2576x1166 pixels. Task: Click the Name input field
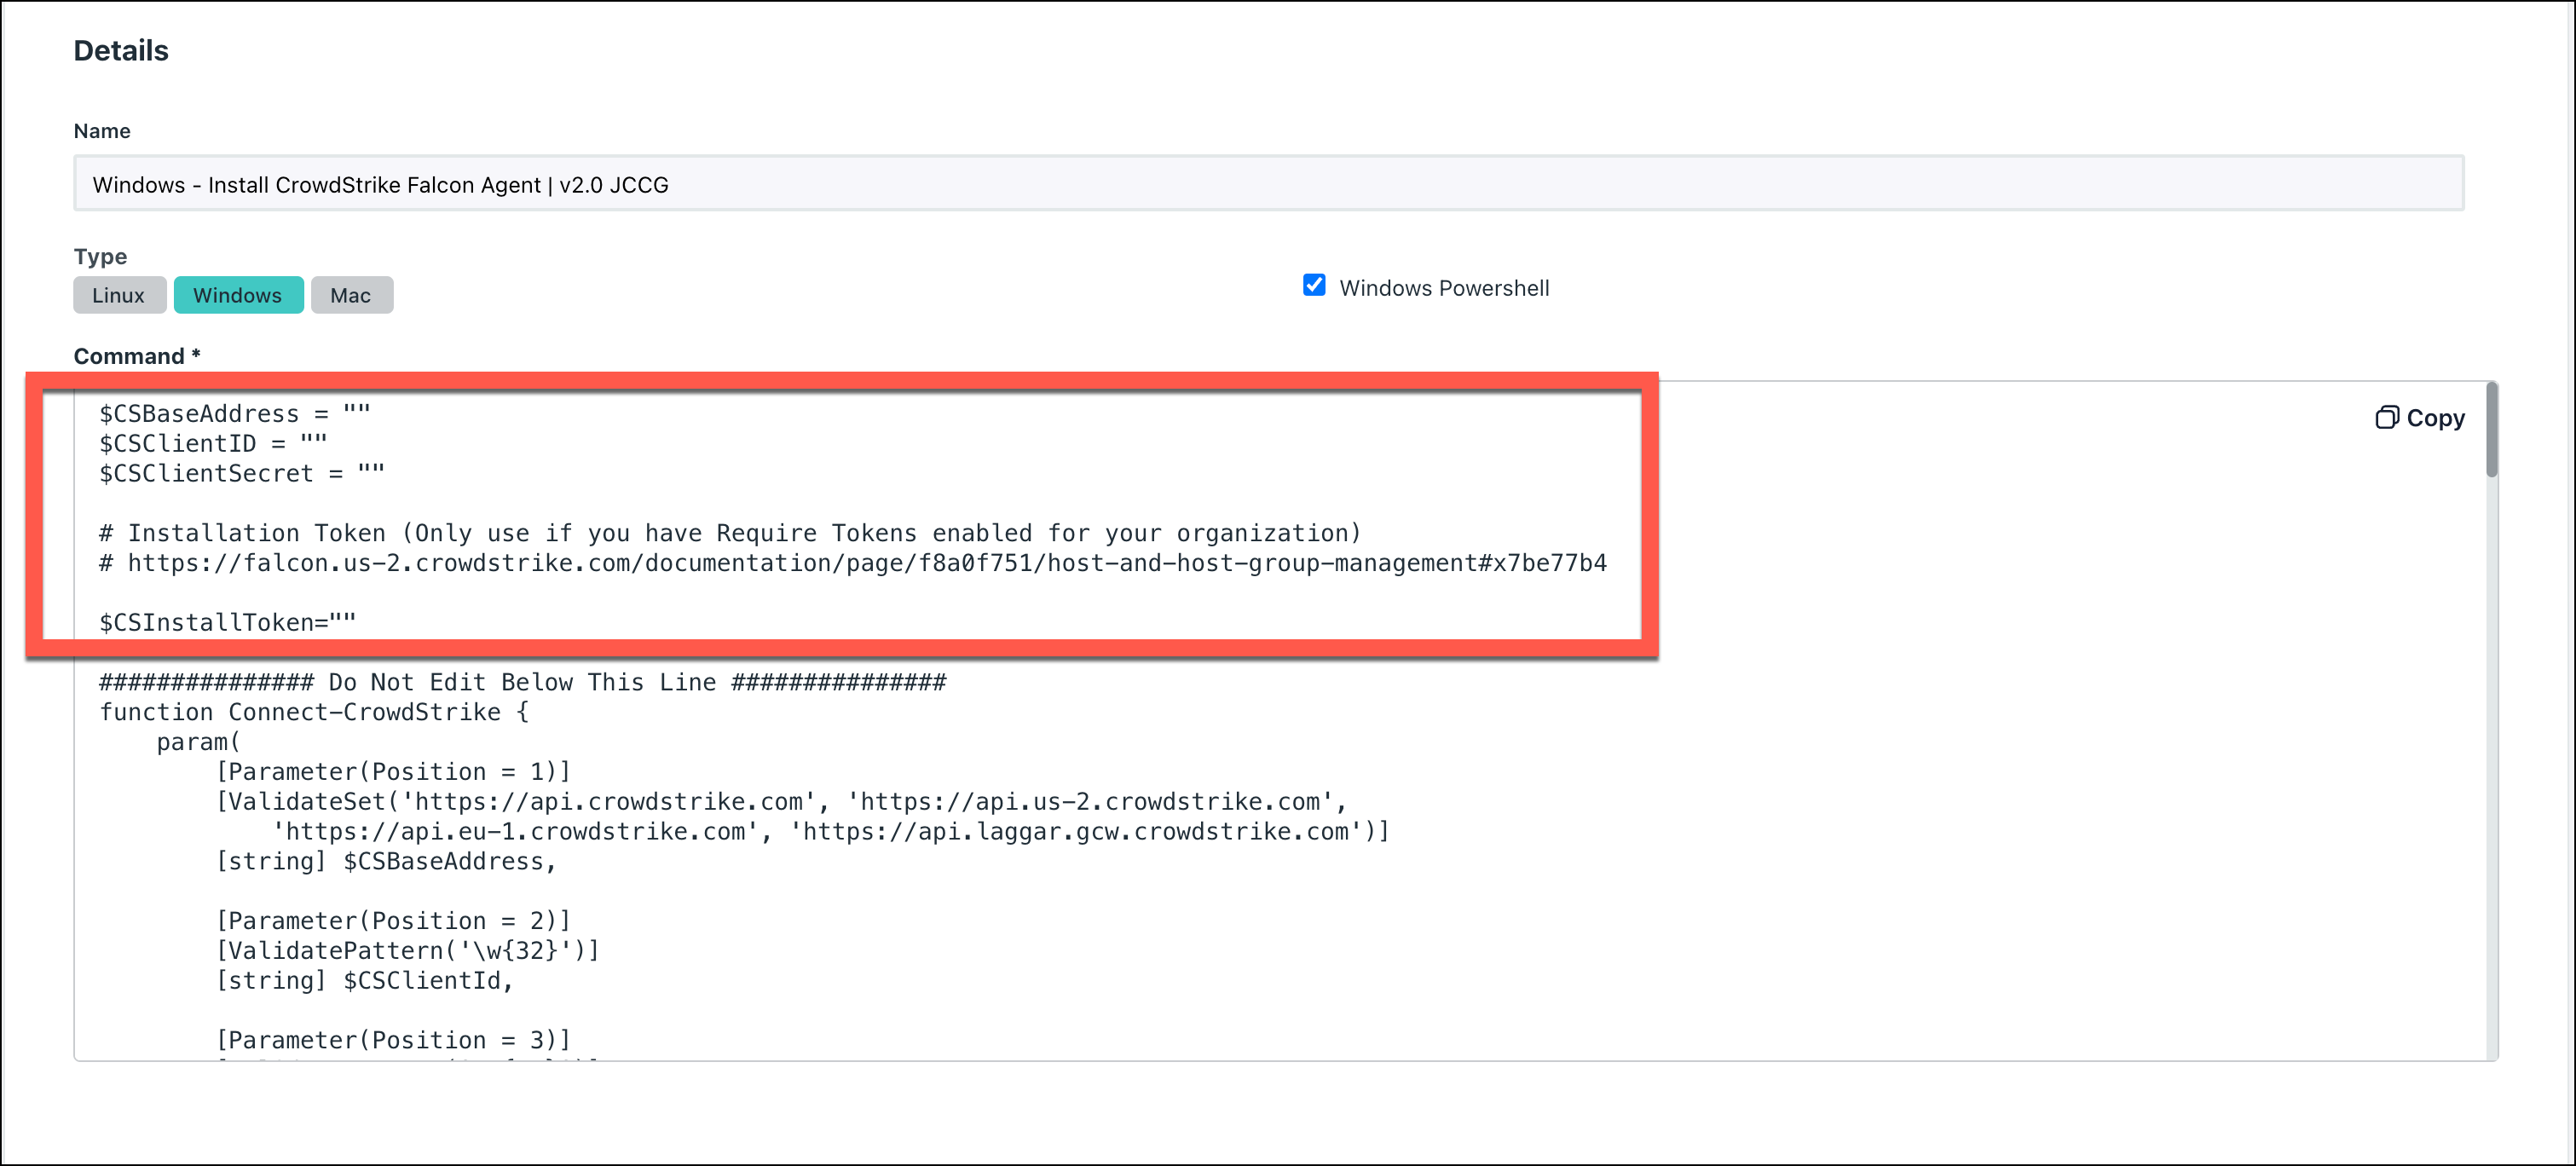1268,184
